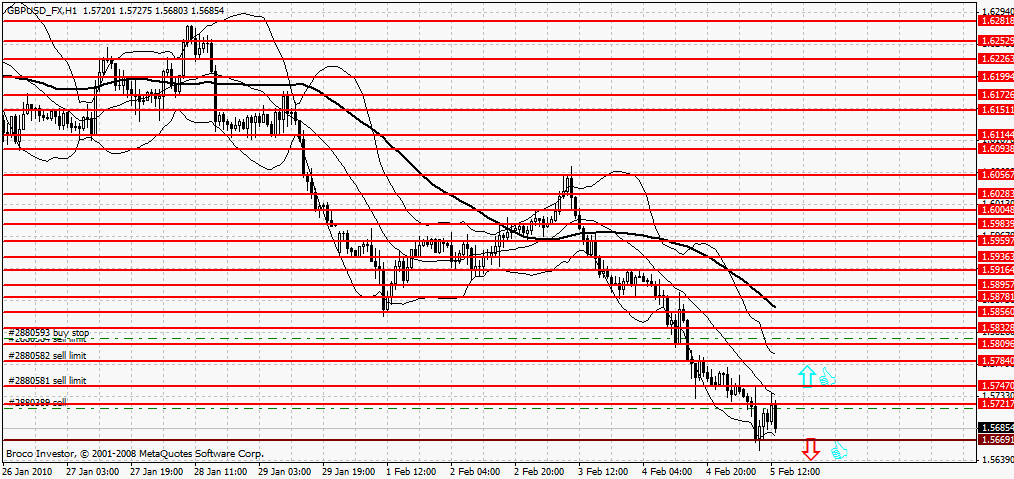1014x479 pixels.
Task: Click the 2 Feb 04:00 time label
Action: point(475,473)
